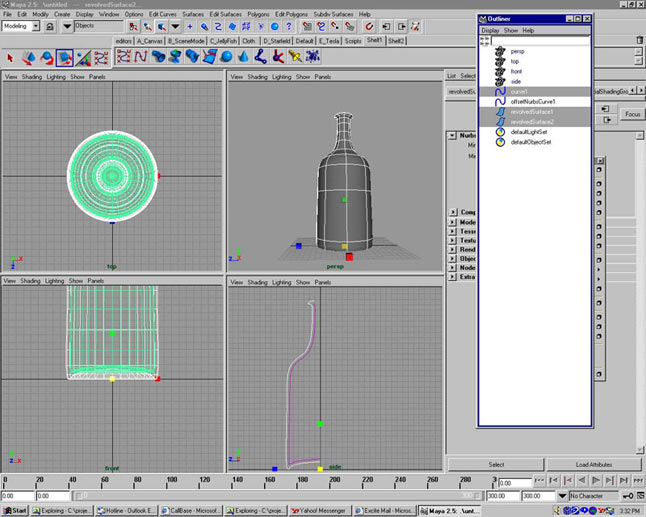The height and width of the screenshot is (517, 646).
Task: Activate the highlighted Scale tool
Action: coord(65,58)
